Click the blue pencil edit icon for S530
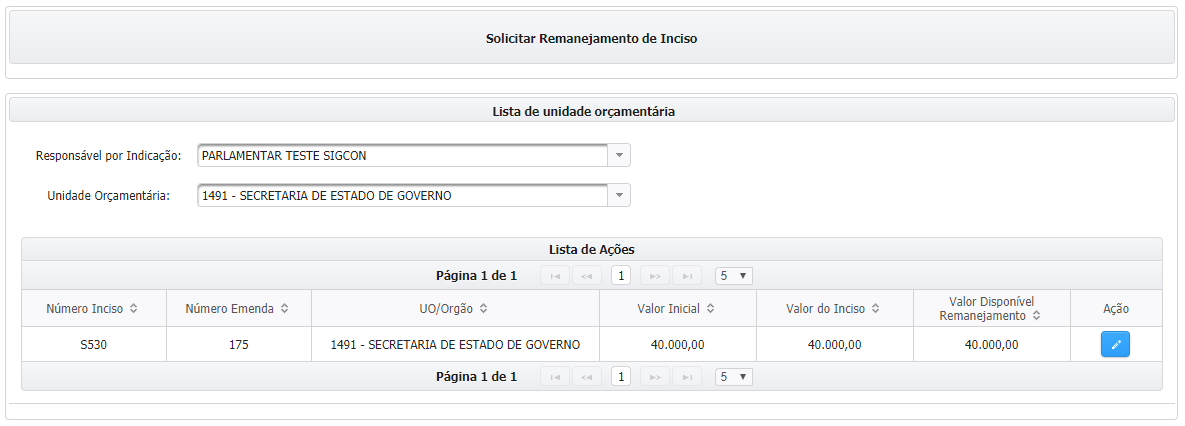The width and height of the screenshot is (1185, 426). point(1115,345)
